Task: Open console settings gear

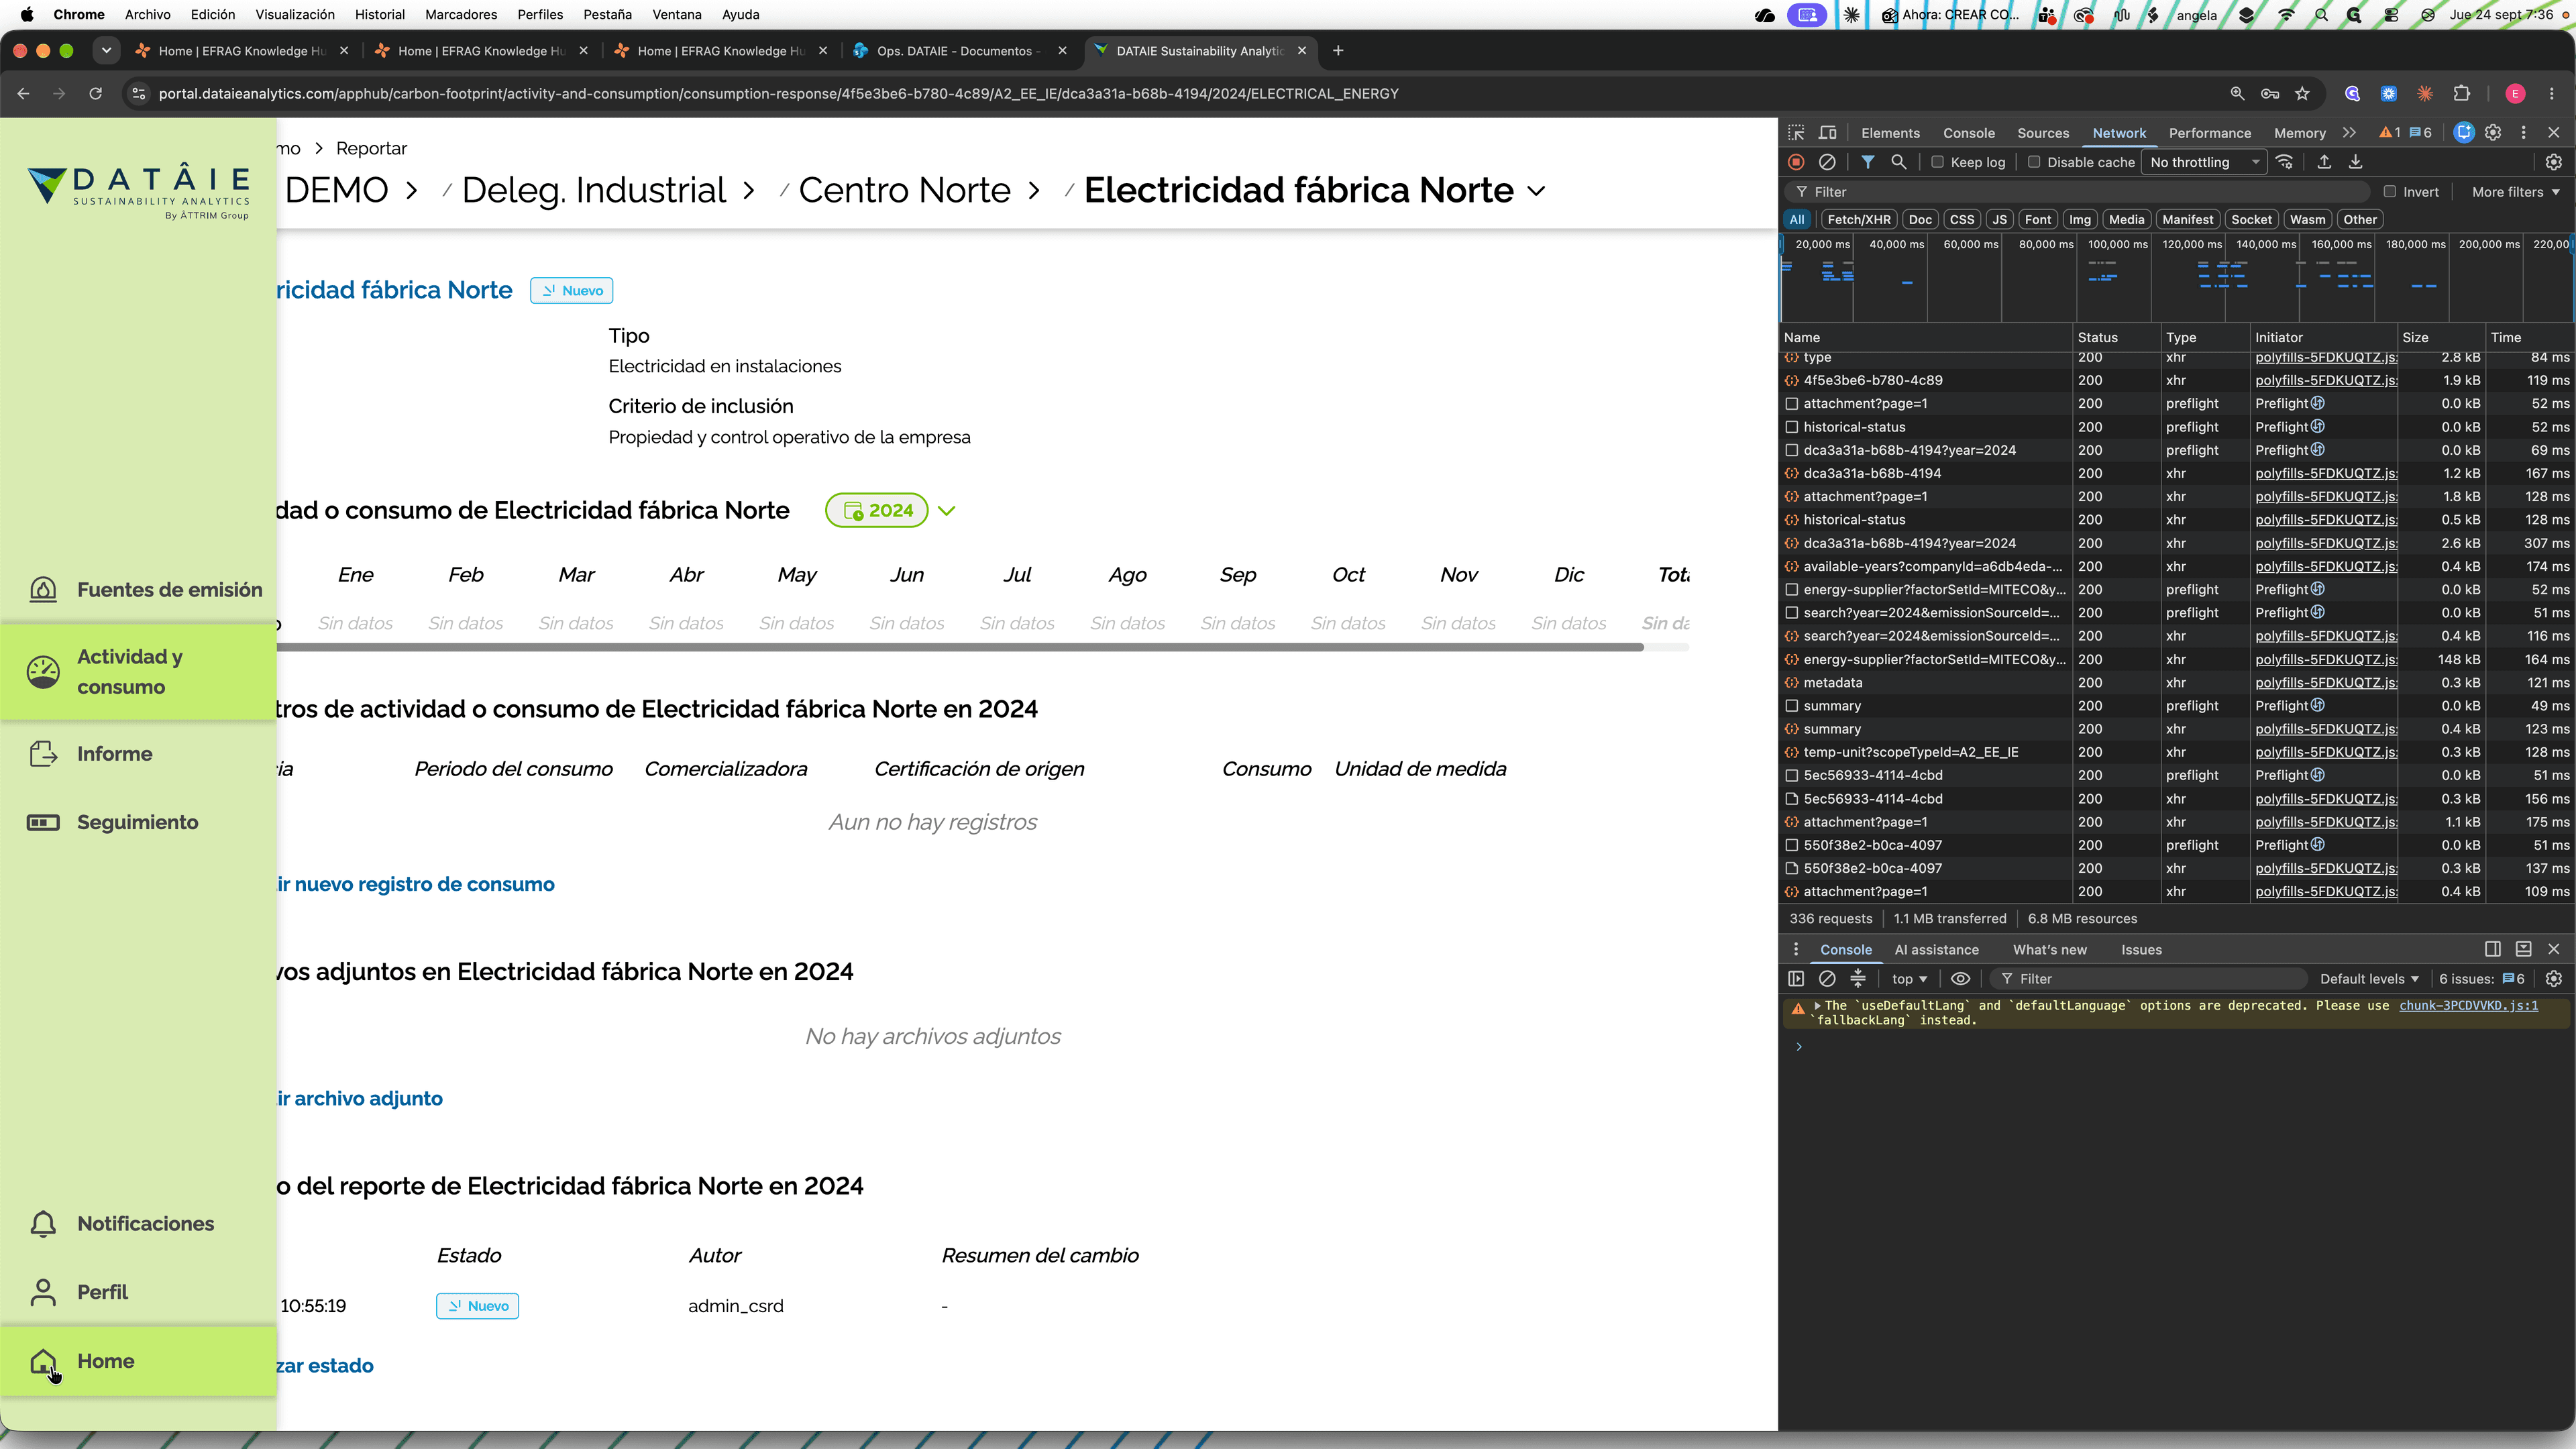Action: pyautogui.click(x=2553, y=979)
